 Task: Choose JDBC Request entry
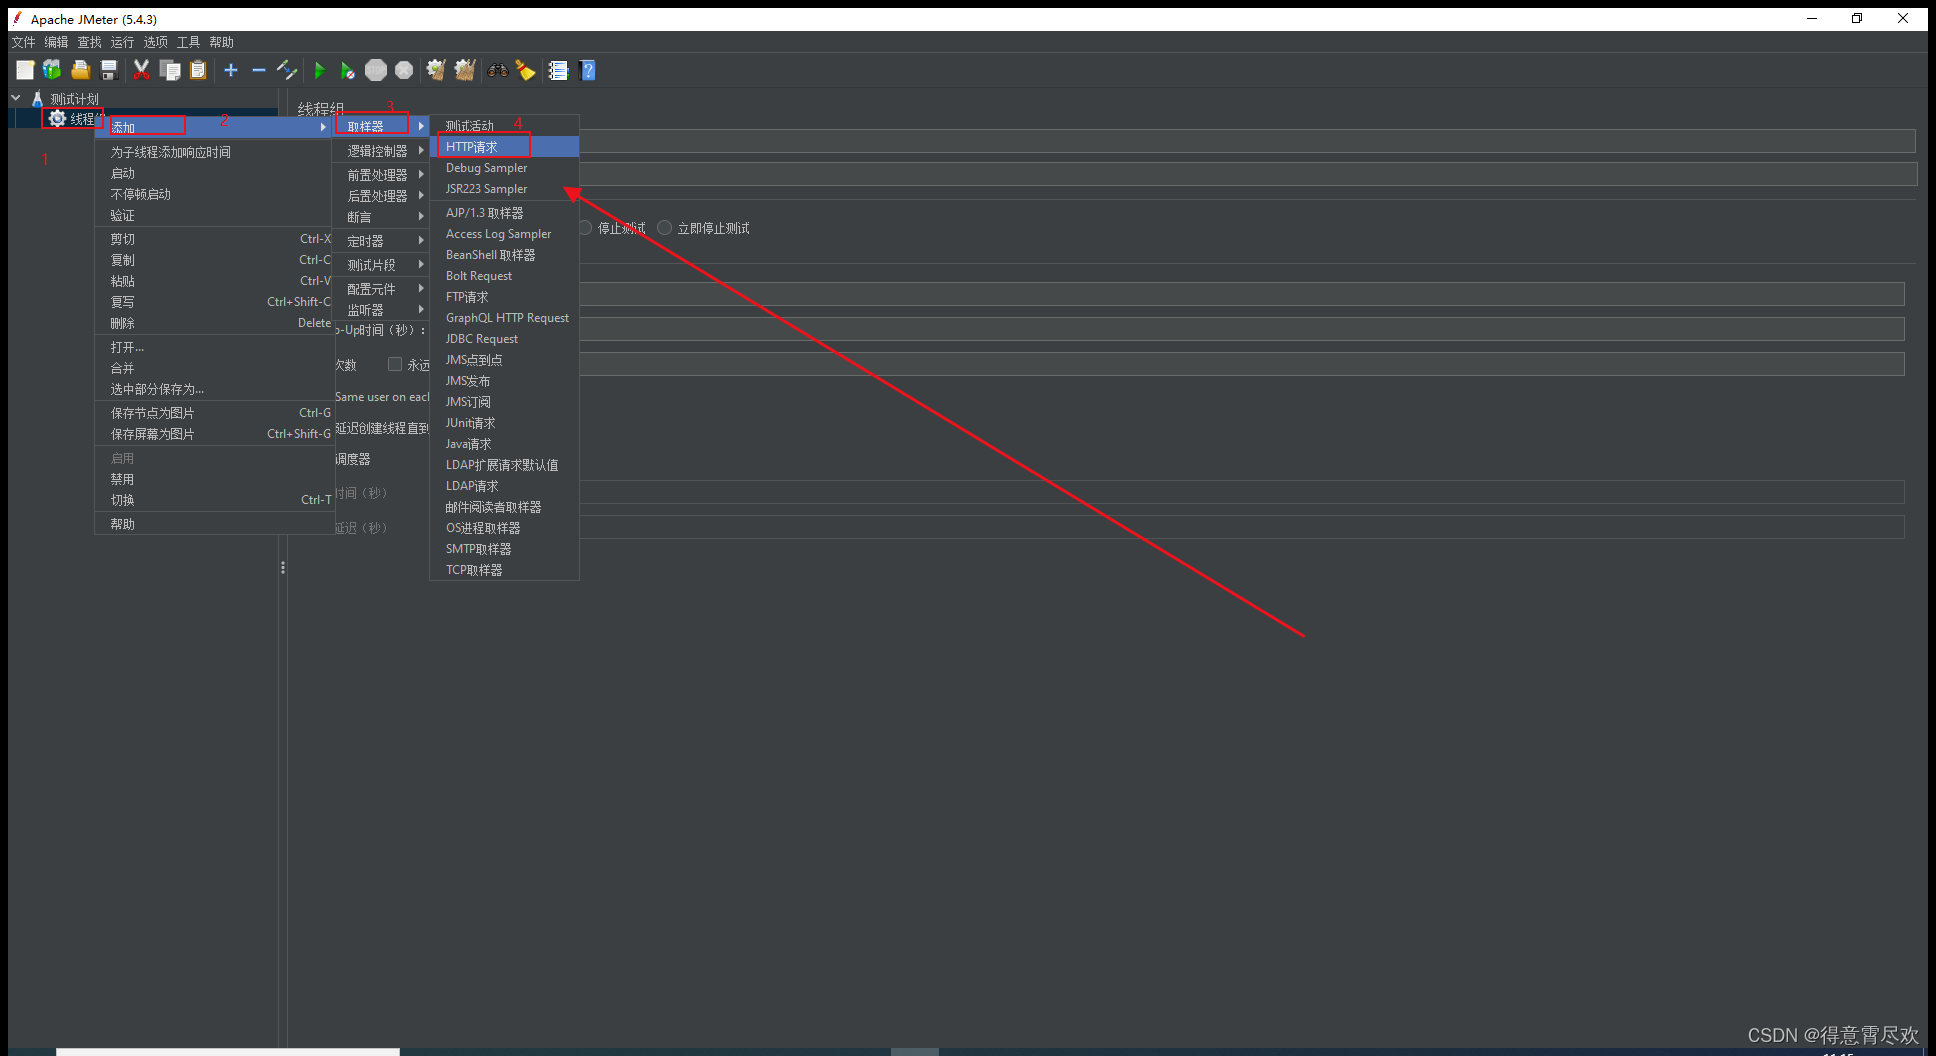(505, 339)
